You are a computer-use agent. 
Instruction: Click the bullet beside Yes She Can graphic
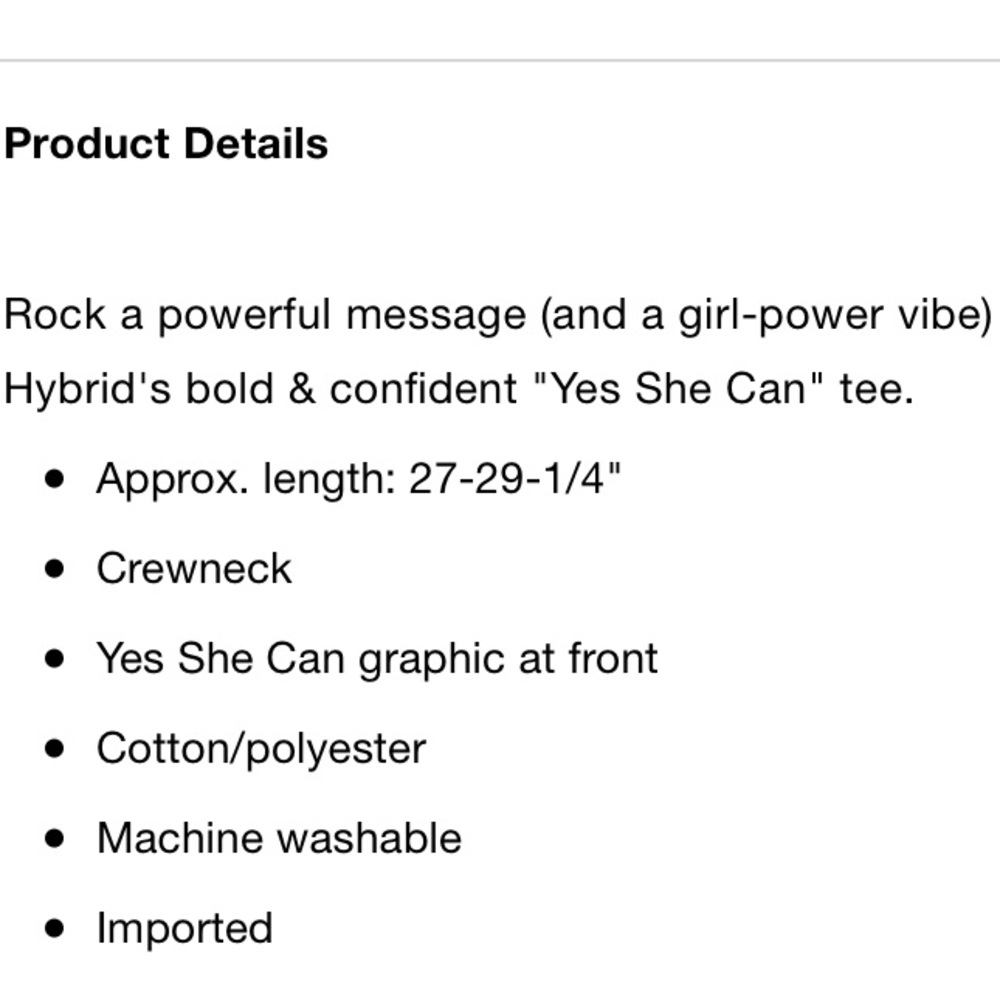pos(55,658)
